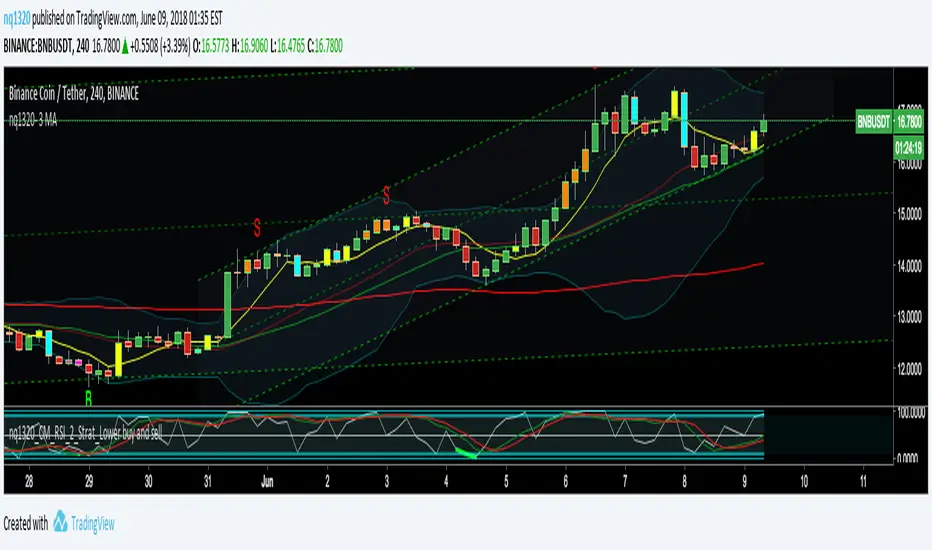
Task: Click the 13.0000 price axis label
Action: click(x=909, y=316)
